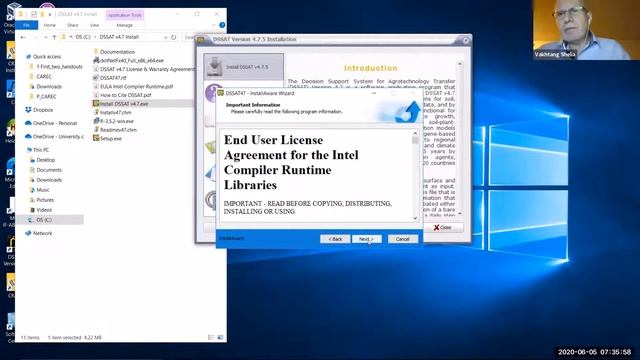Select the OS (C:) drive
The width and height of the screenshot is (640, 360).
[44, 220]
